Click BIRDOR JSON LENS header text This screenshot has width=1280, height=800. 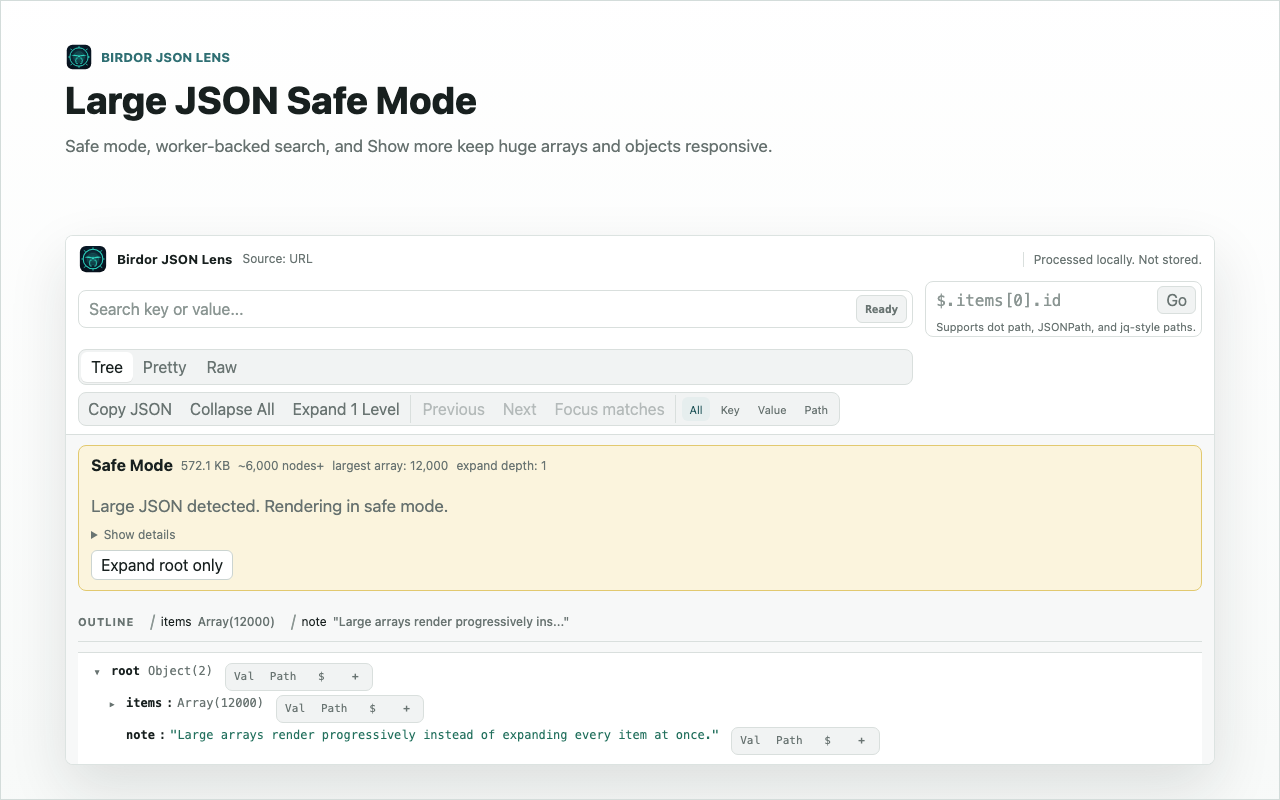click(165, 58)
